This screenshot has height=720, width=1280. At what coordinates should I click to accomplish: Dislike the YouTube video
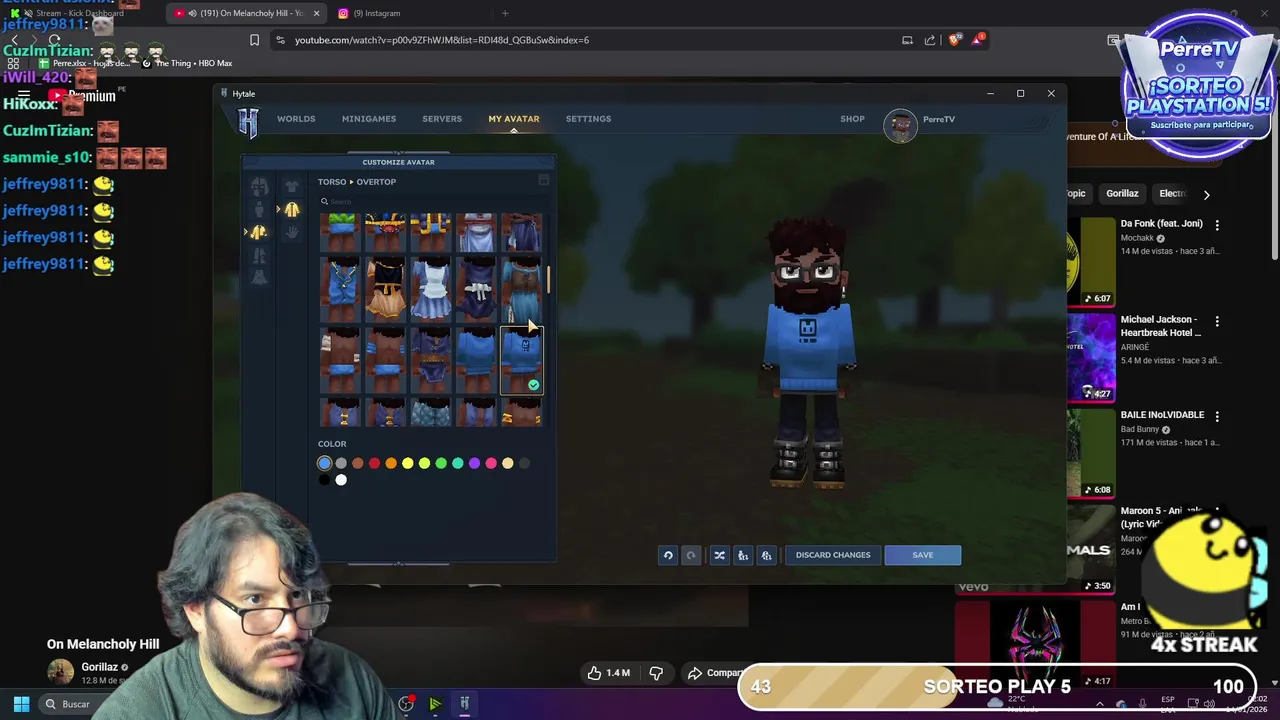point(656,673)
